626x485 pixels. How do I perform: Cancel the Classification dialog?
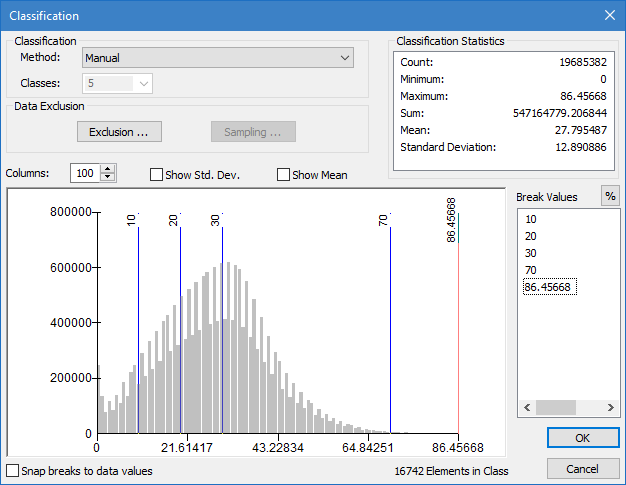[582, 469]
